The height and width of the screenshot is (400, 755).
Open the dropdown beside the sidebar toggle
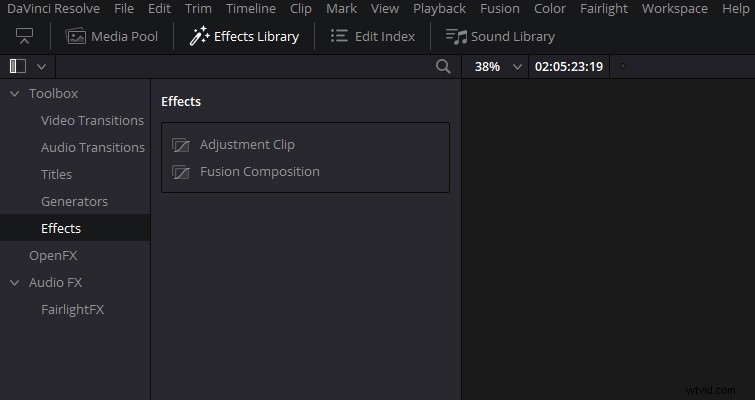(41, 67)
